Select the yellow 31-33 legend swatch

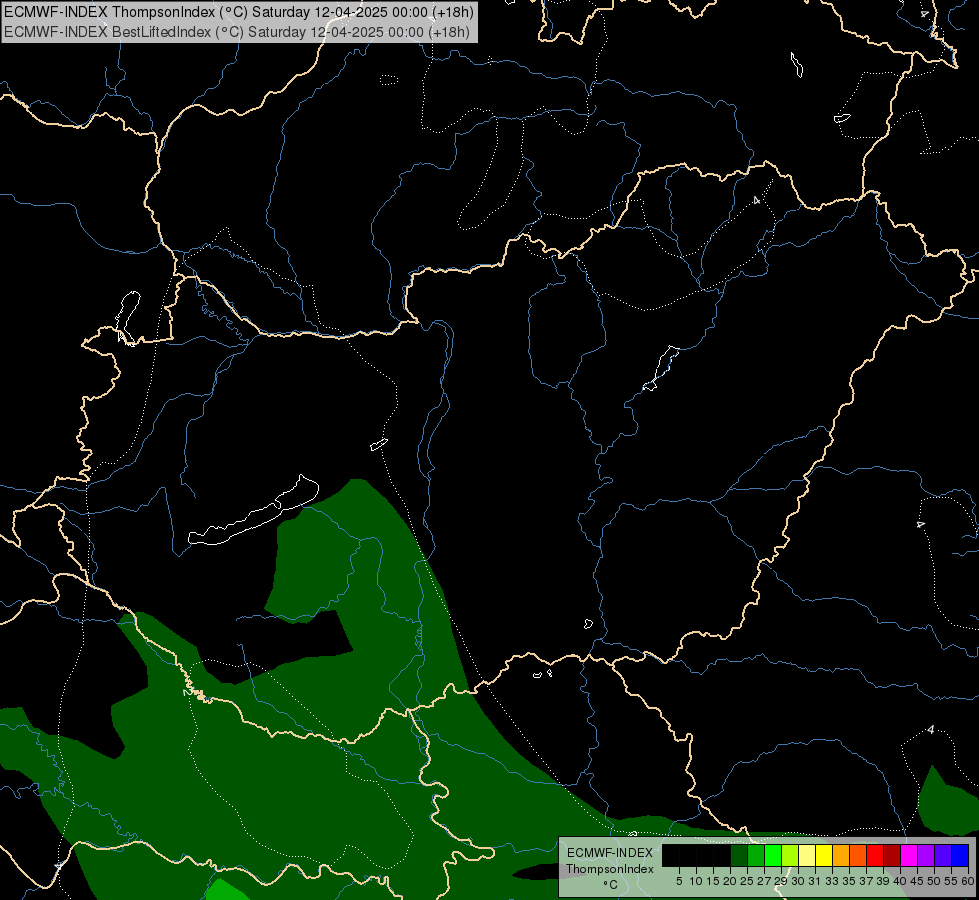pyautogui.click(x=824, y=855)
